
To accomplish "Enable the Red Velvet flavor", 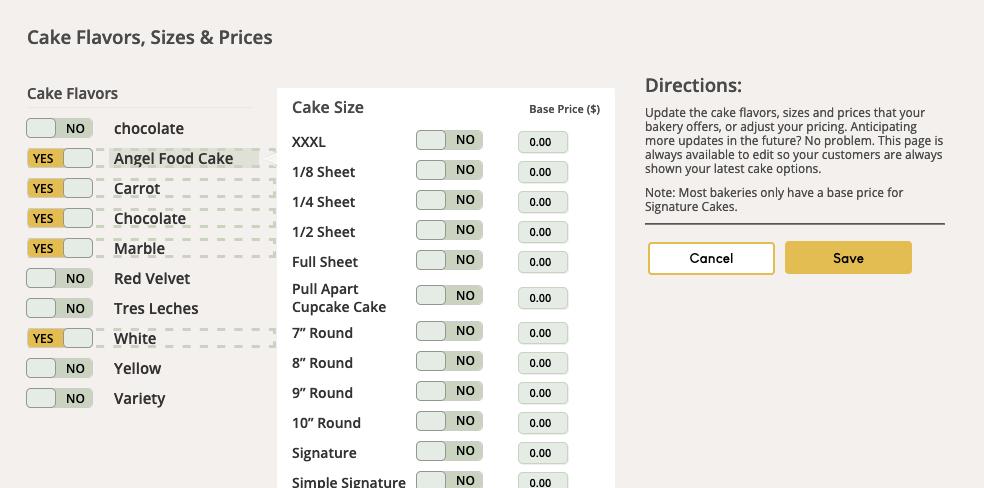I will coord(59,278).
